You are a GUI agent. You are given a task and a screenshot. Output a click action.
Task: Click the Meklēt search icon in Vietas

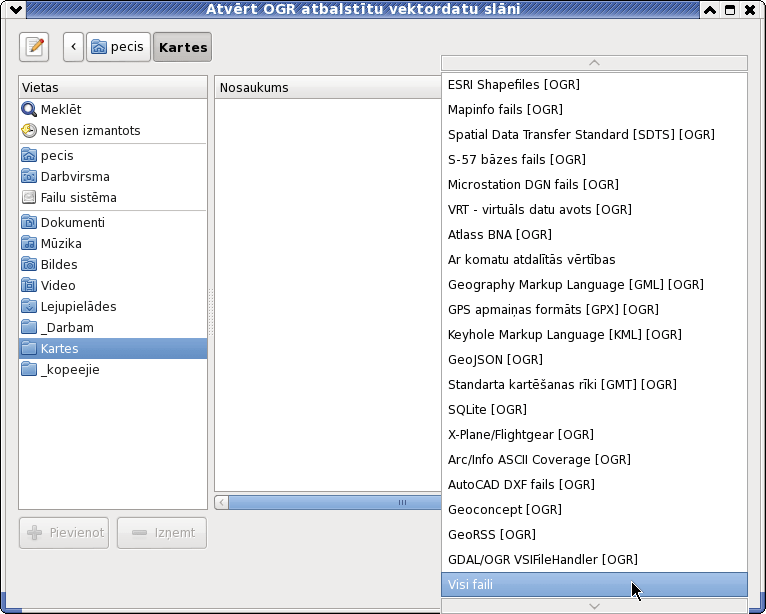[x=29, y=109]
